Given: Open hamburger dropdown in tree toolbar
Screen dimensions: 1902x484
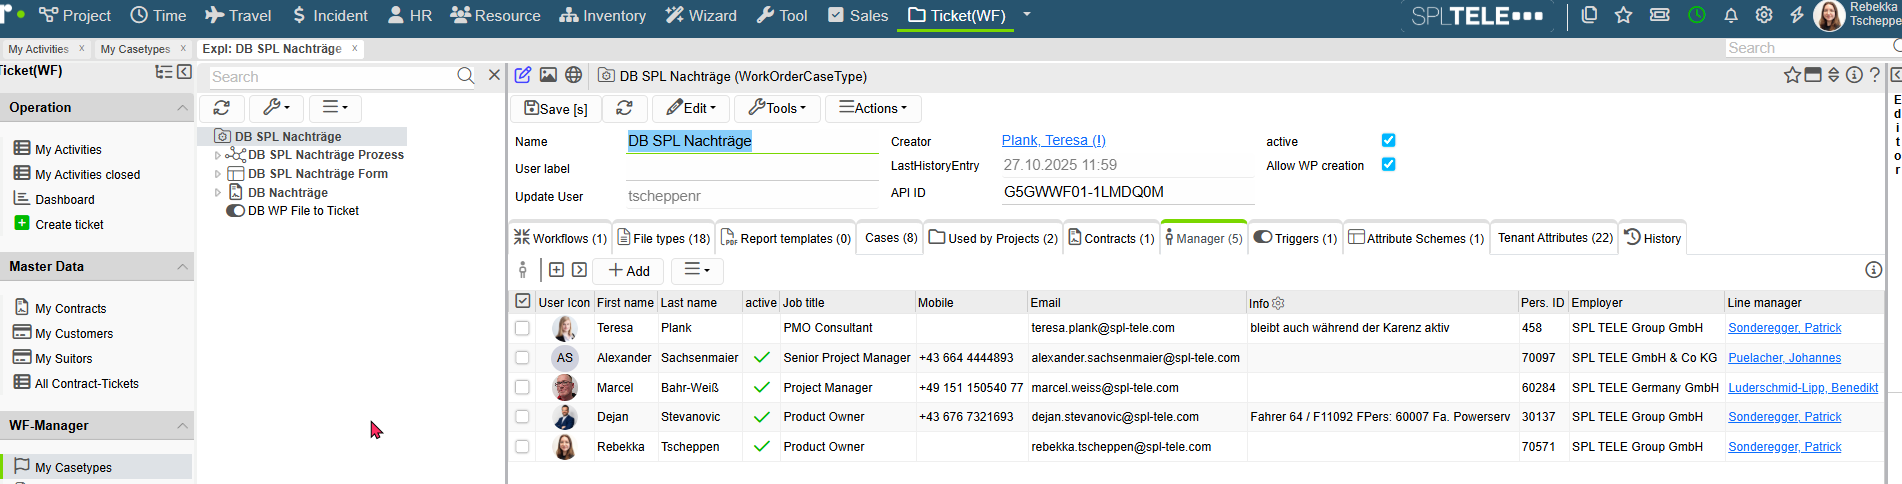Looking at the screenshot, I should point(335,108).
